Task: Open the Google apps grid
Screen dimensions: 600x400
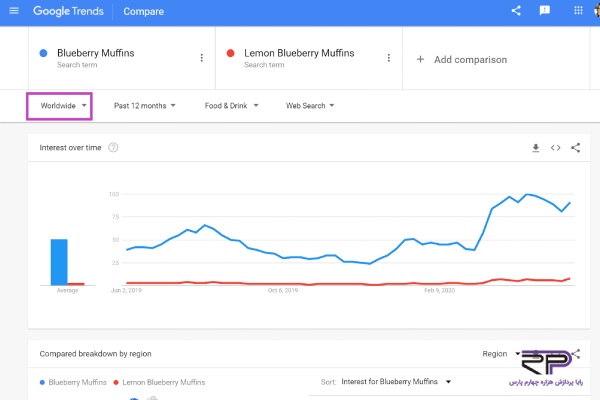Action: 578,10
